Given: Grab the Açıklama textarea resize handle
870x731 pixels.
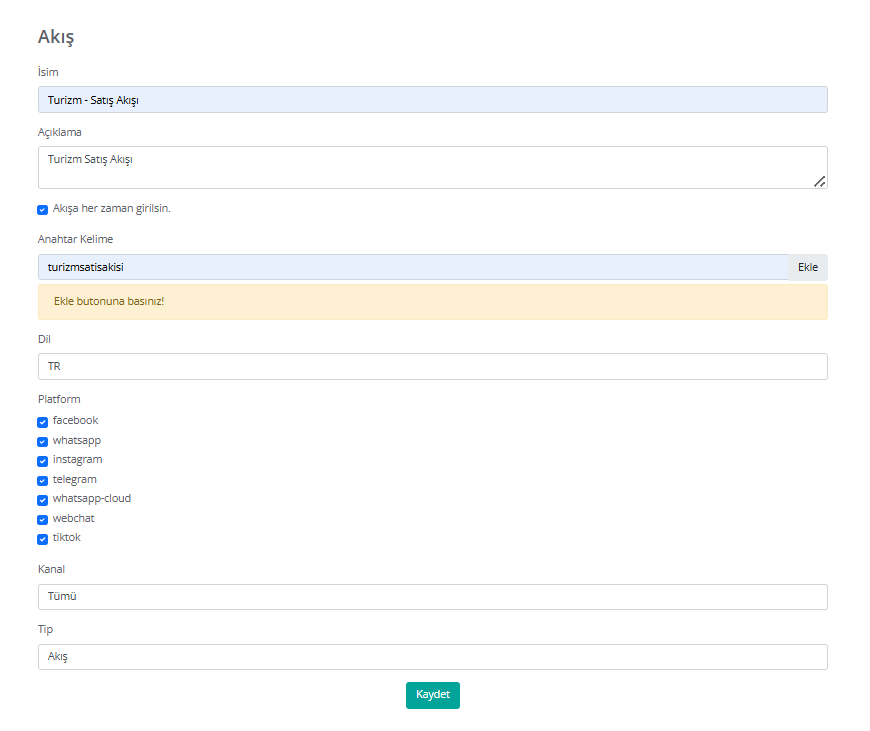Looking at the screenshot, I should [820, 182].
